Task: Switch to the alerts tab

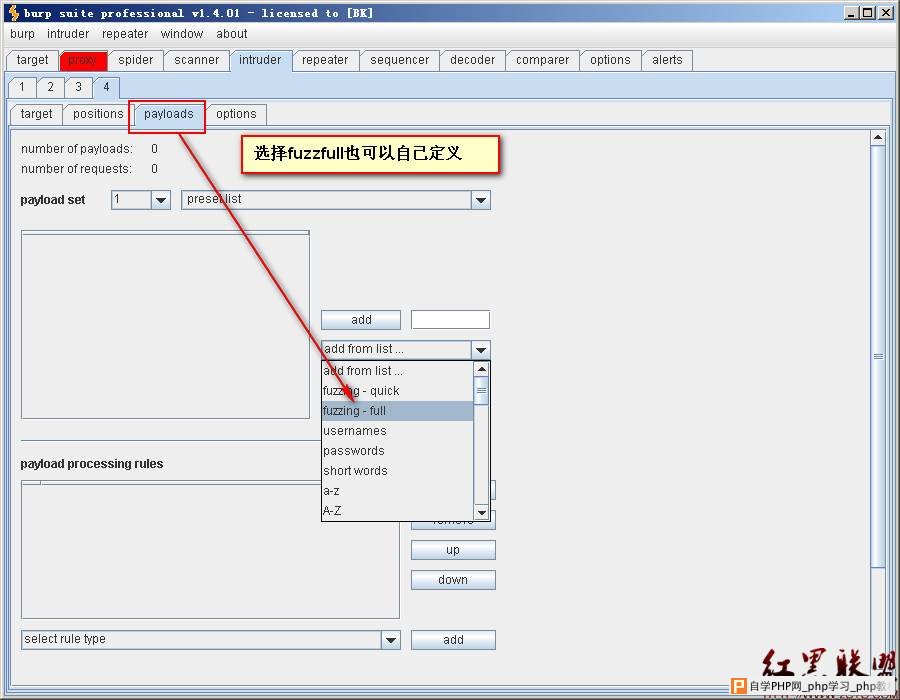Action: [x=667, y=60]
